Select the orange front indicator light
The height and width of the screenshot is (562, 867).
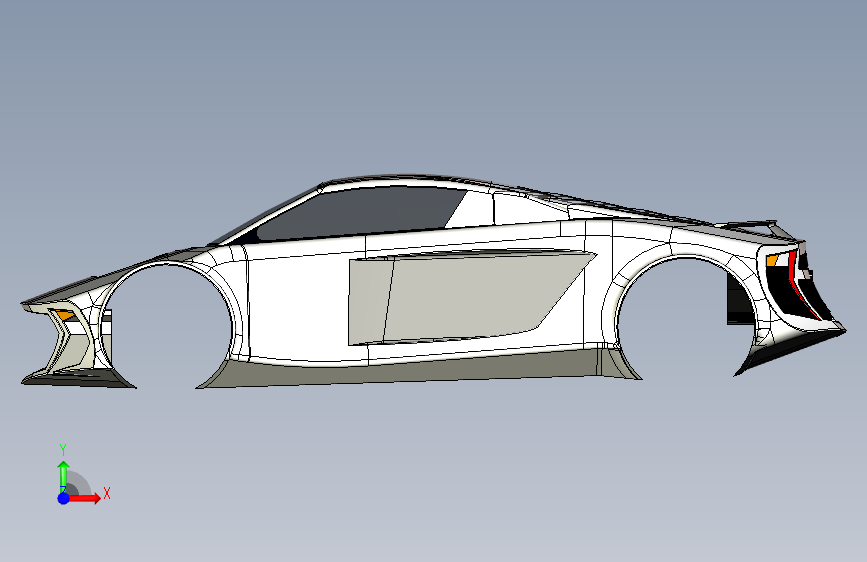(x=65, y=315)
